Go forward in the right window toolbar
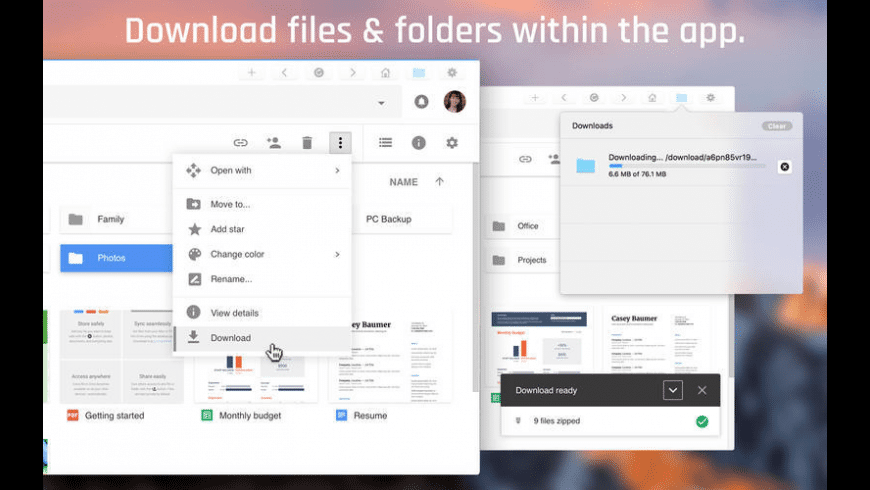 pos(623,98)
